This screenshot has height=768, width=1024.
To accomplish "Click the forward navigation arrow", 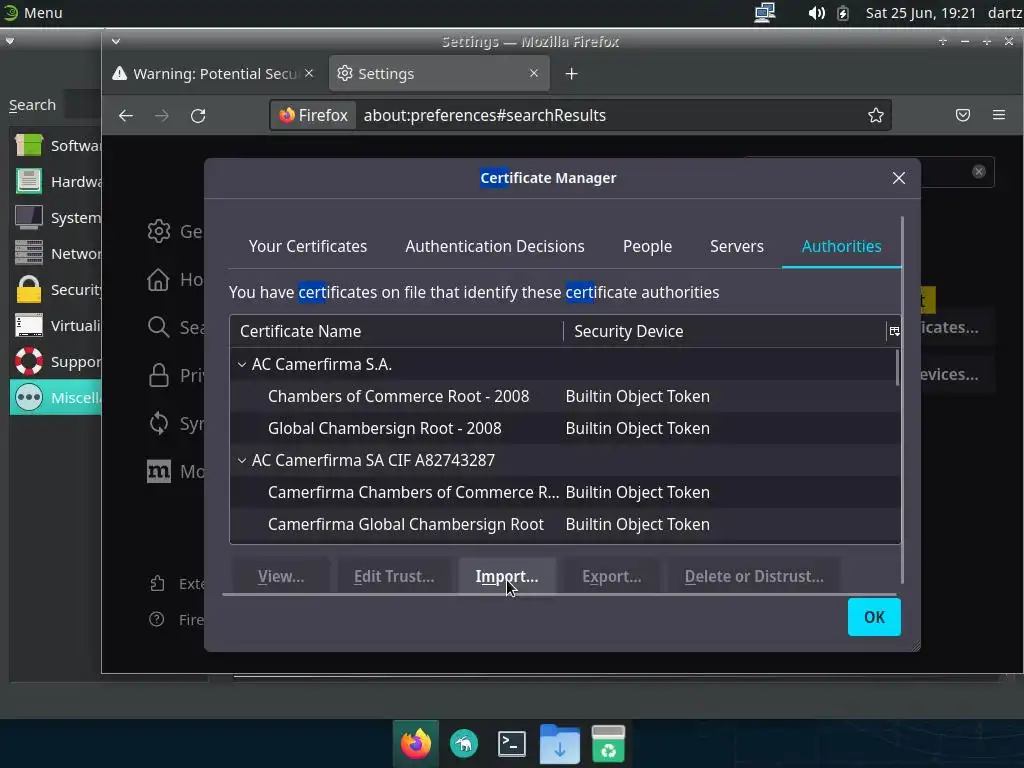I will [x=162, y=116].
